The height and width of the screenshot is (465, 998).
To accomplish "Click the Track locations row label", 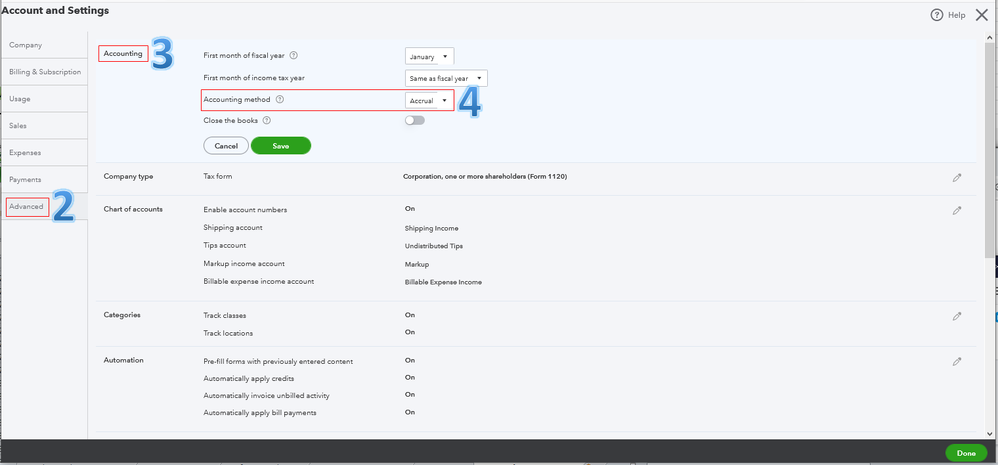I will (x=228, y=333).
